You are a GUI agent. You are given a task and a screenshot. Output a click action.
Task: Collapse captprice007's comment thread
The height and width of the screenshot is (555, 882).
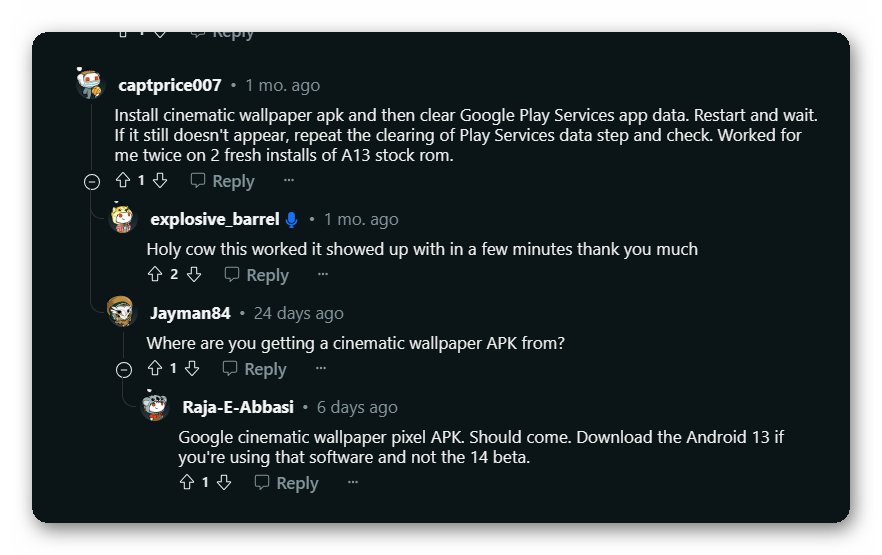point(92,182)
